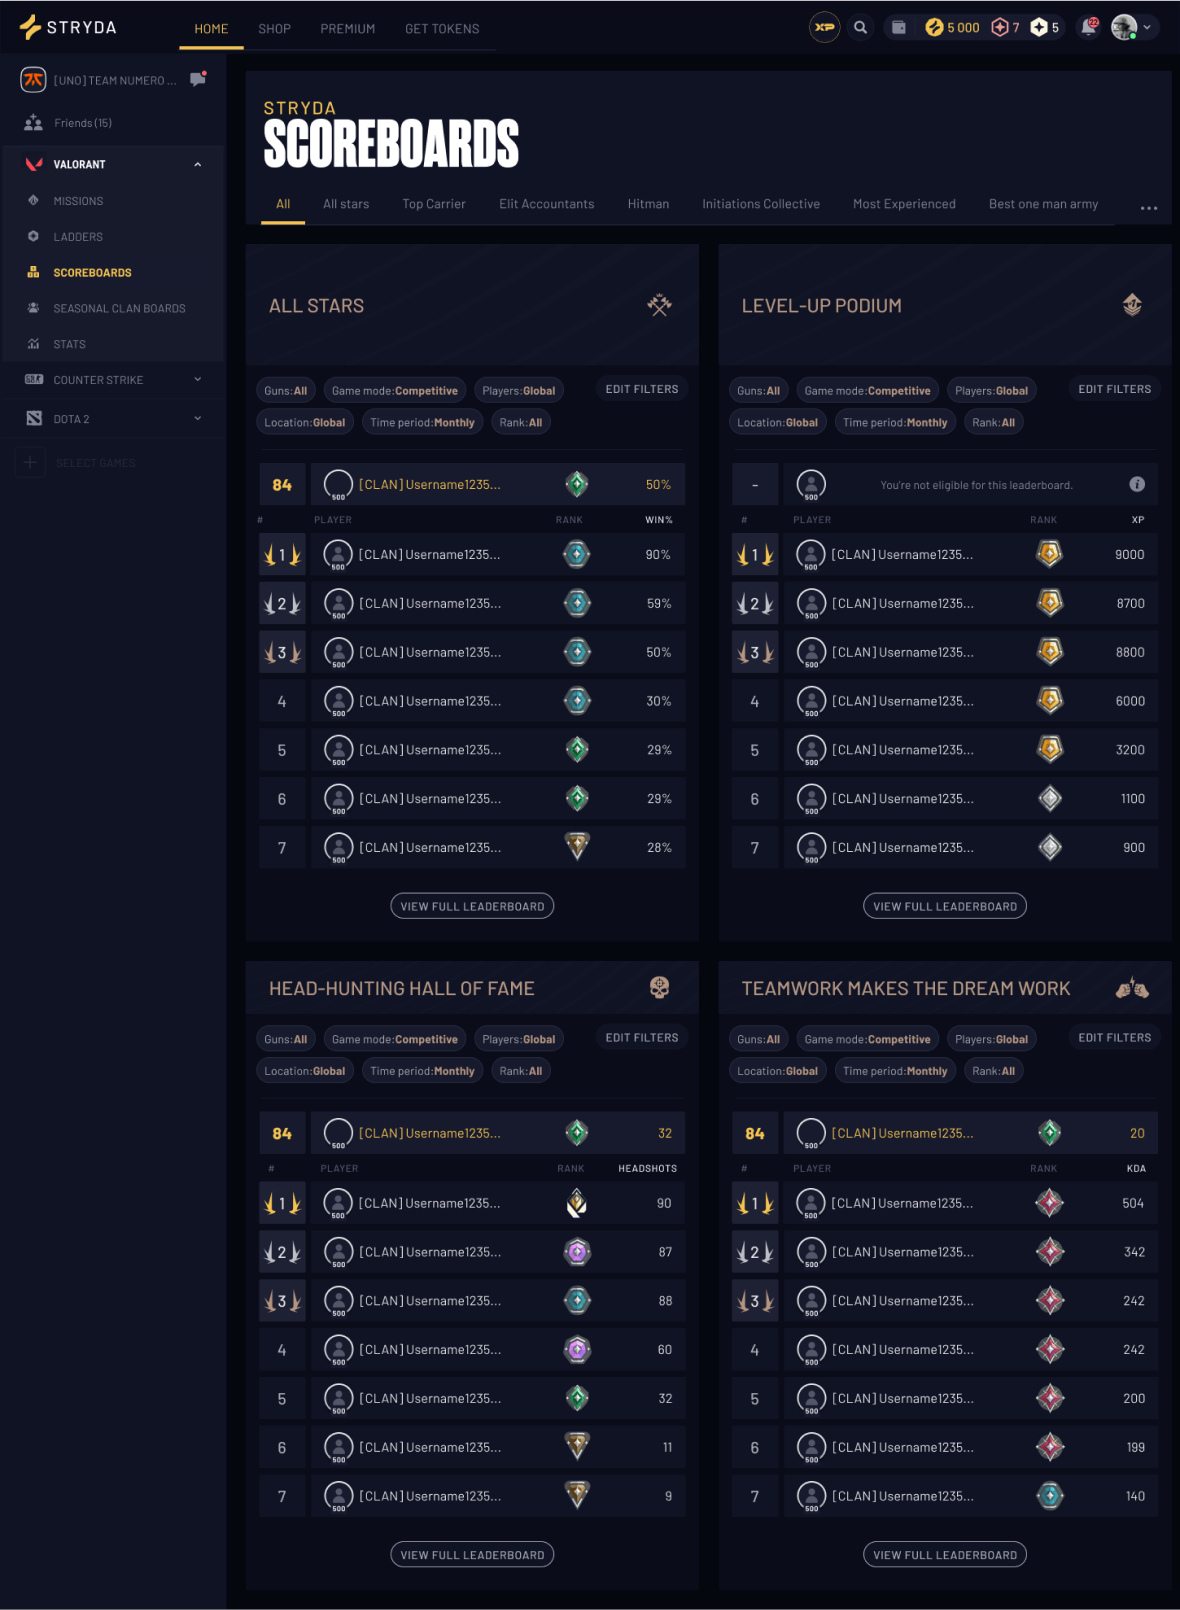Click the red token balance showing 7
The width and height of the screenshot is (1180, 1610).
1005,27
